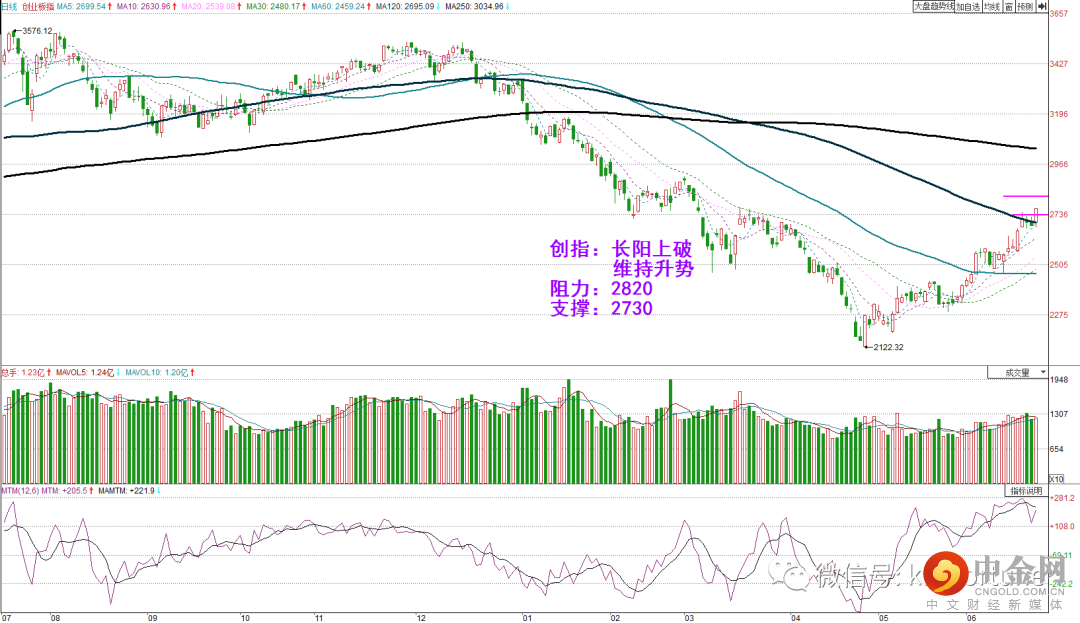Click the 阻力: 2820 annotation text
This screenshot has height=623, width=1080.
tap(601, 288)
